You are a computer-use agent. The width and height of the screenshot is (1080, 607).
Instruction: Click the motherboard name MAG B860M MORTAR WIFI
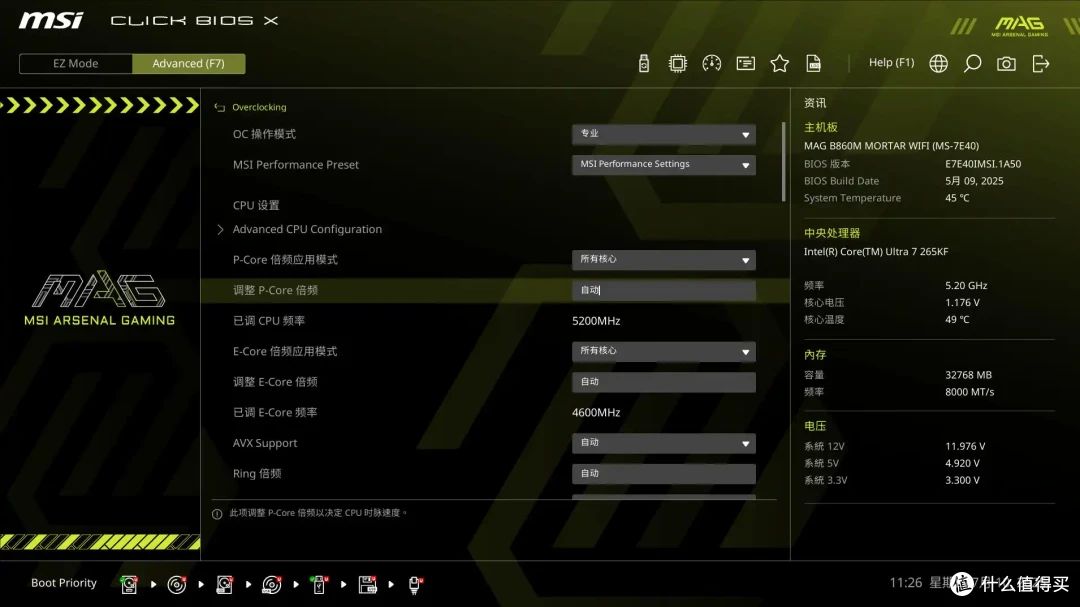click(x=891, y=146)
